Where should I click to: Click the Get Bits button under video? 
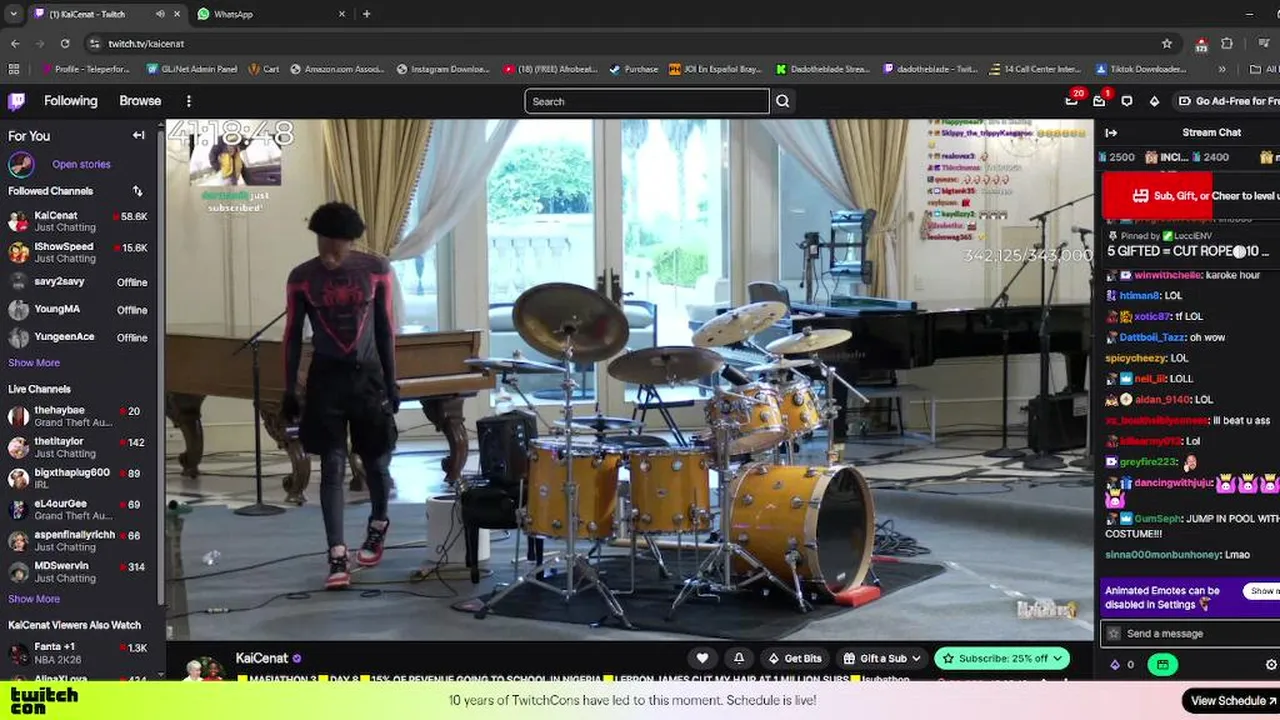pos(795,658)
